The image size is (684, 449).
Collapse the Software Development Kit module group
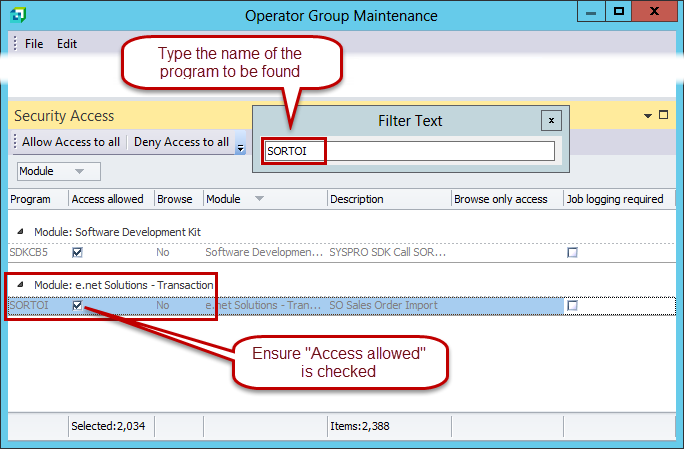[23, 232]
